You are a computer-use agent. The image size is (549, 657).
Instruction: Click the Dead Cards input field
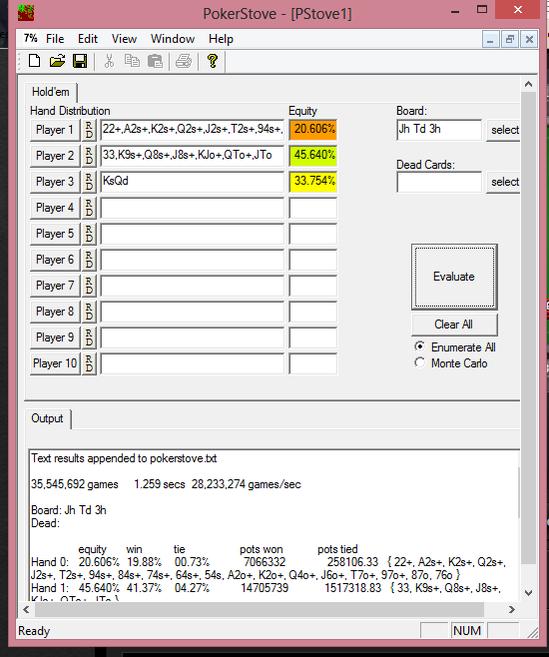(x=439, y=182)
